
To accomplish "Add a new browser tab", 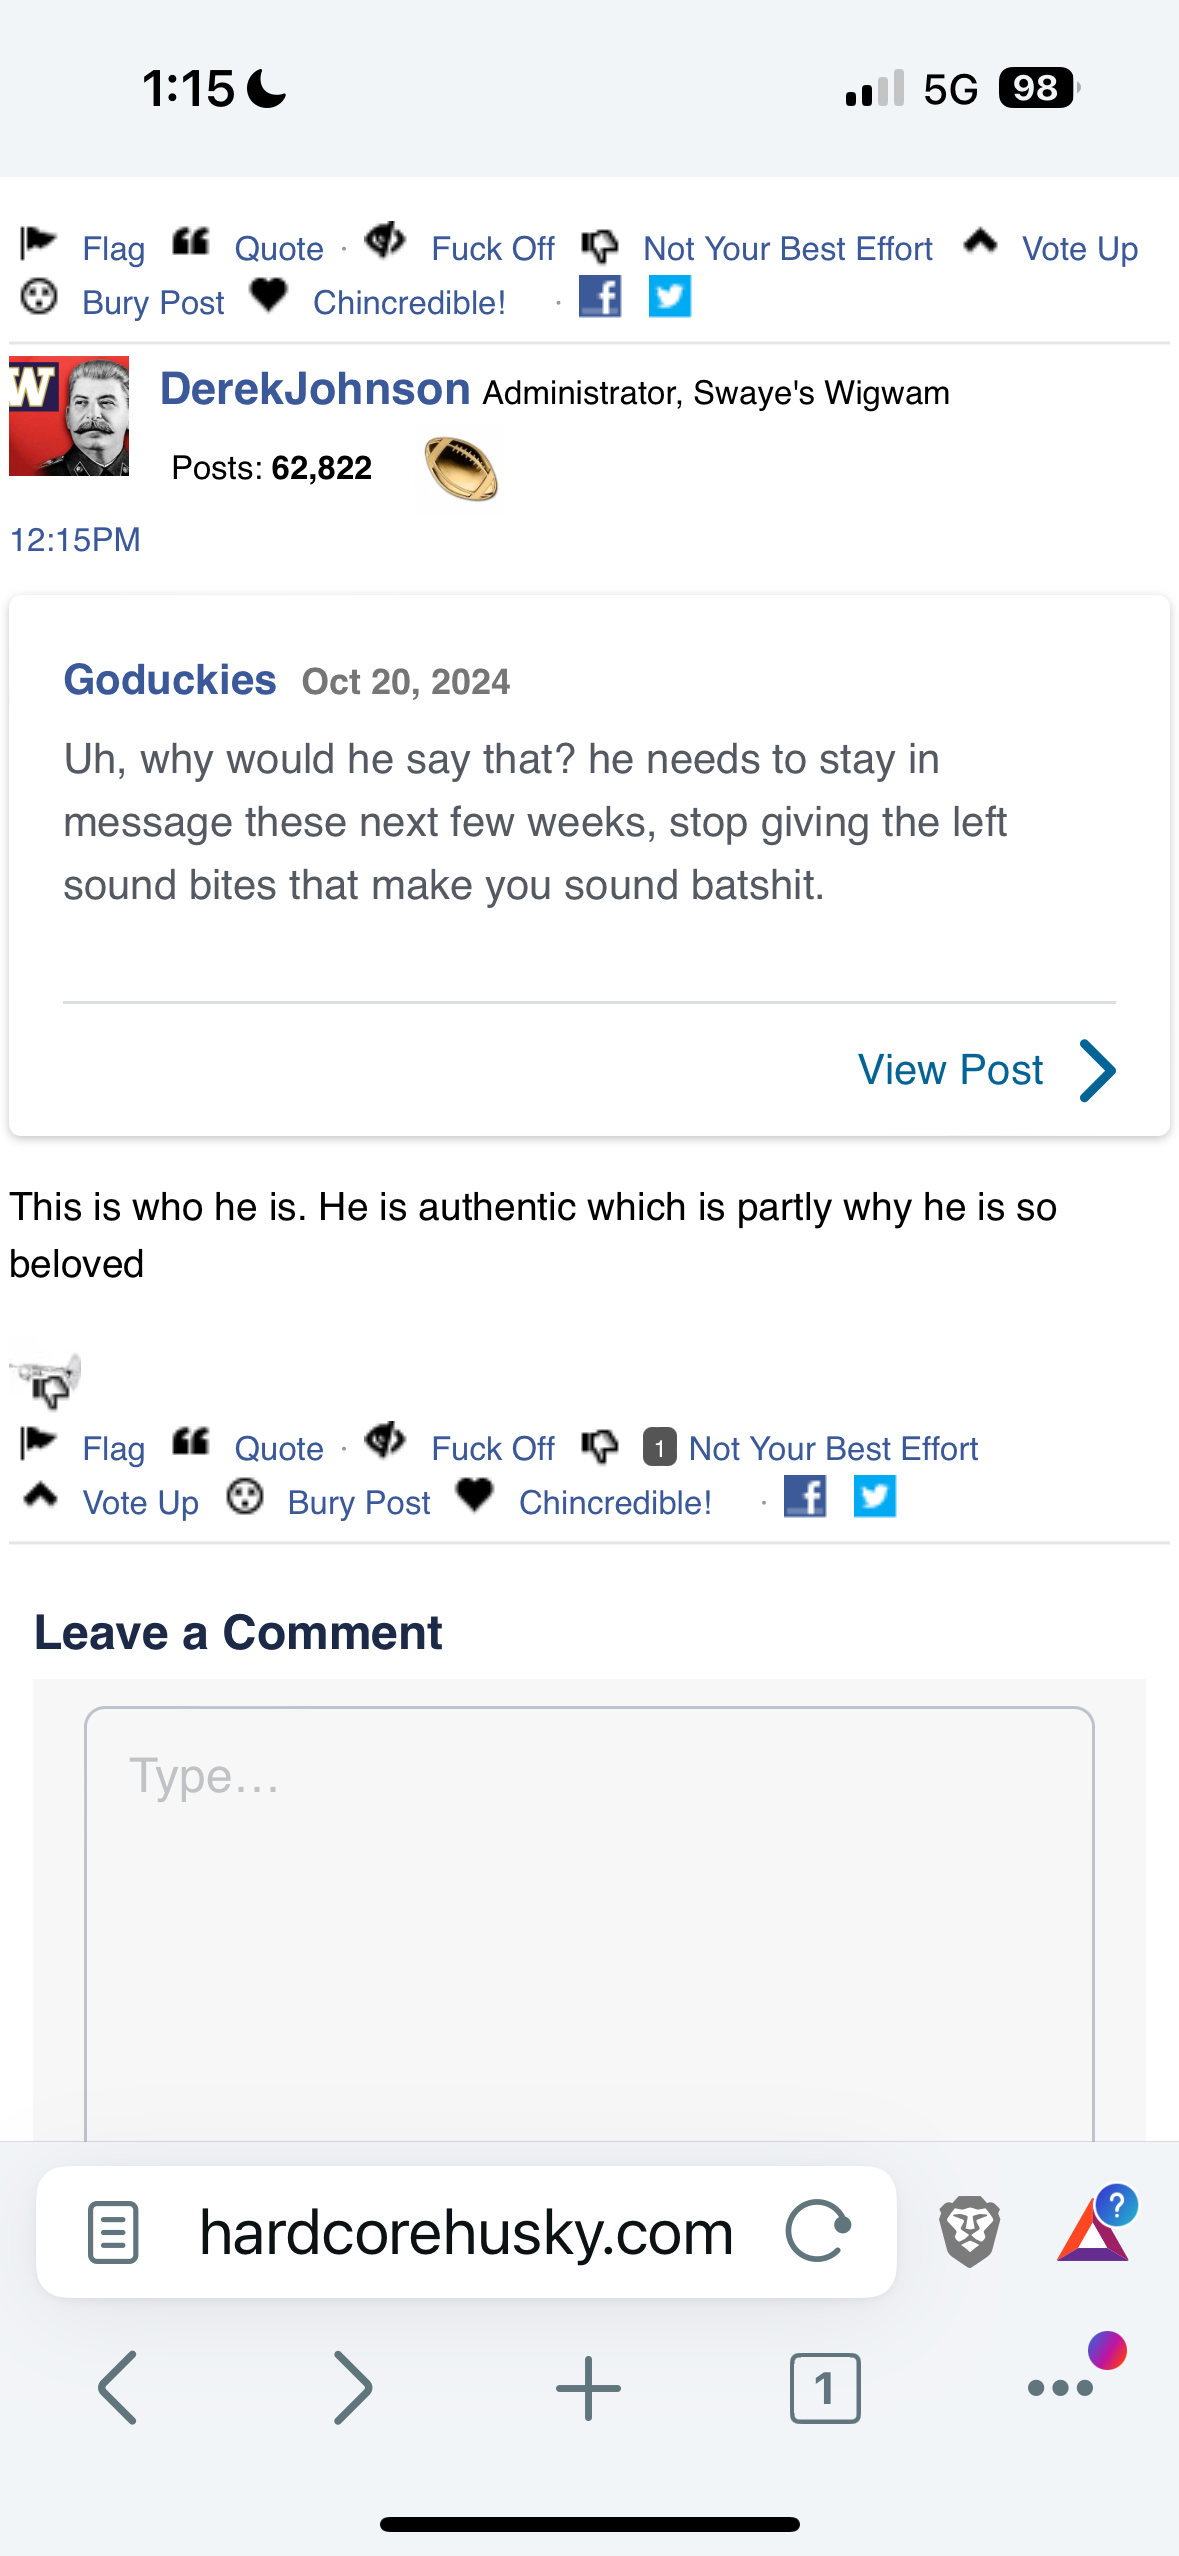I will tap(588, 2388).
